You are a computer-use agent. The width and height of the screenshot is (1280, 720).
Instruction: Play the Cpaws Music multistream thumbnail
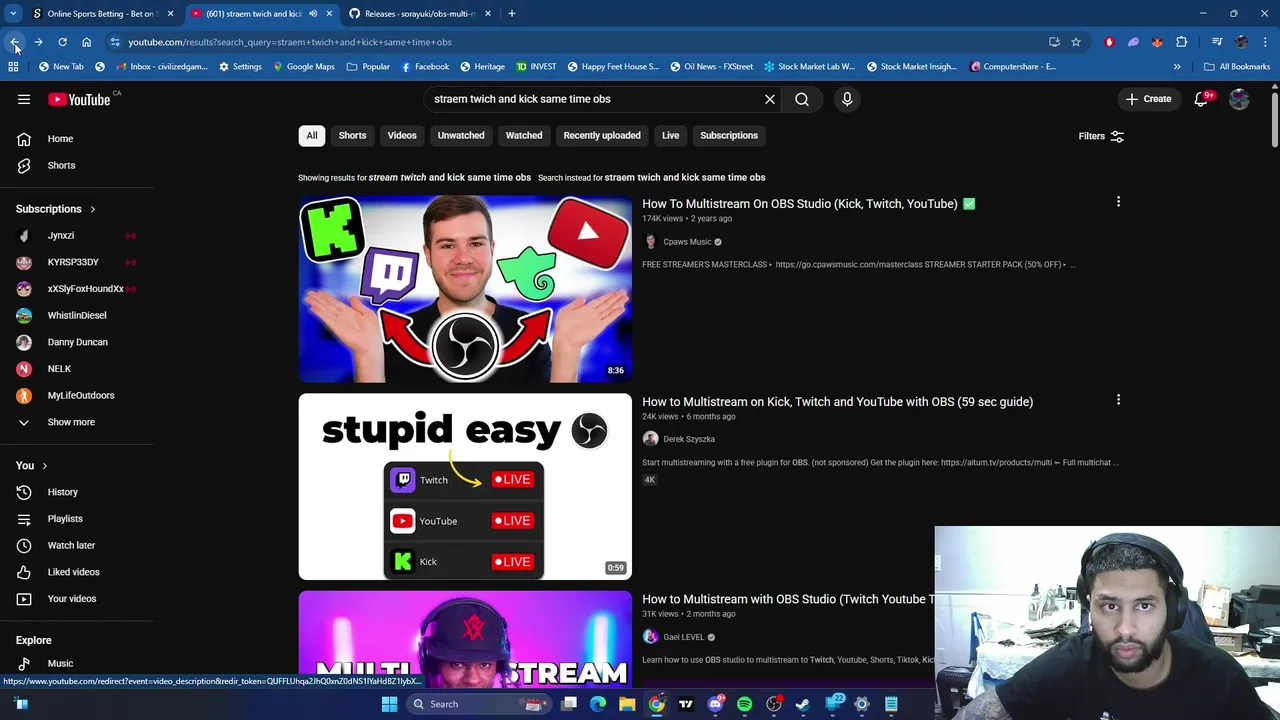click(x=465, y=289)
